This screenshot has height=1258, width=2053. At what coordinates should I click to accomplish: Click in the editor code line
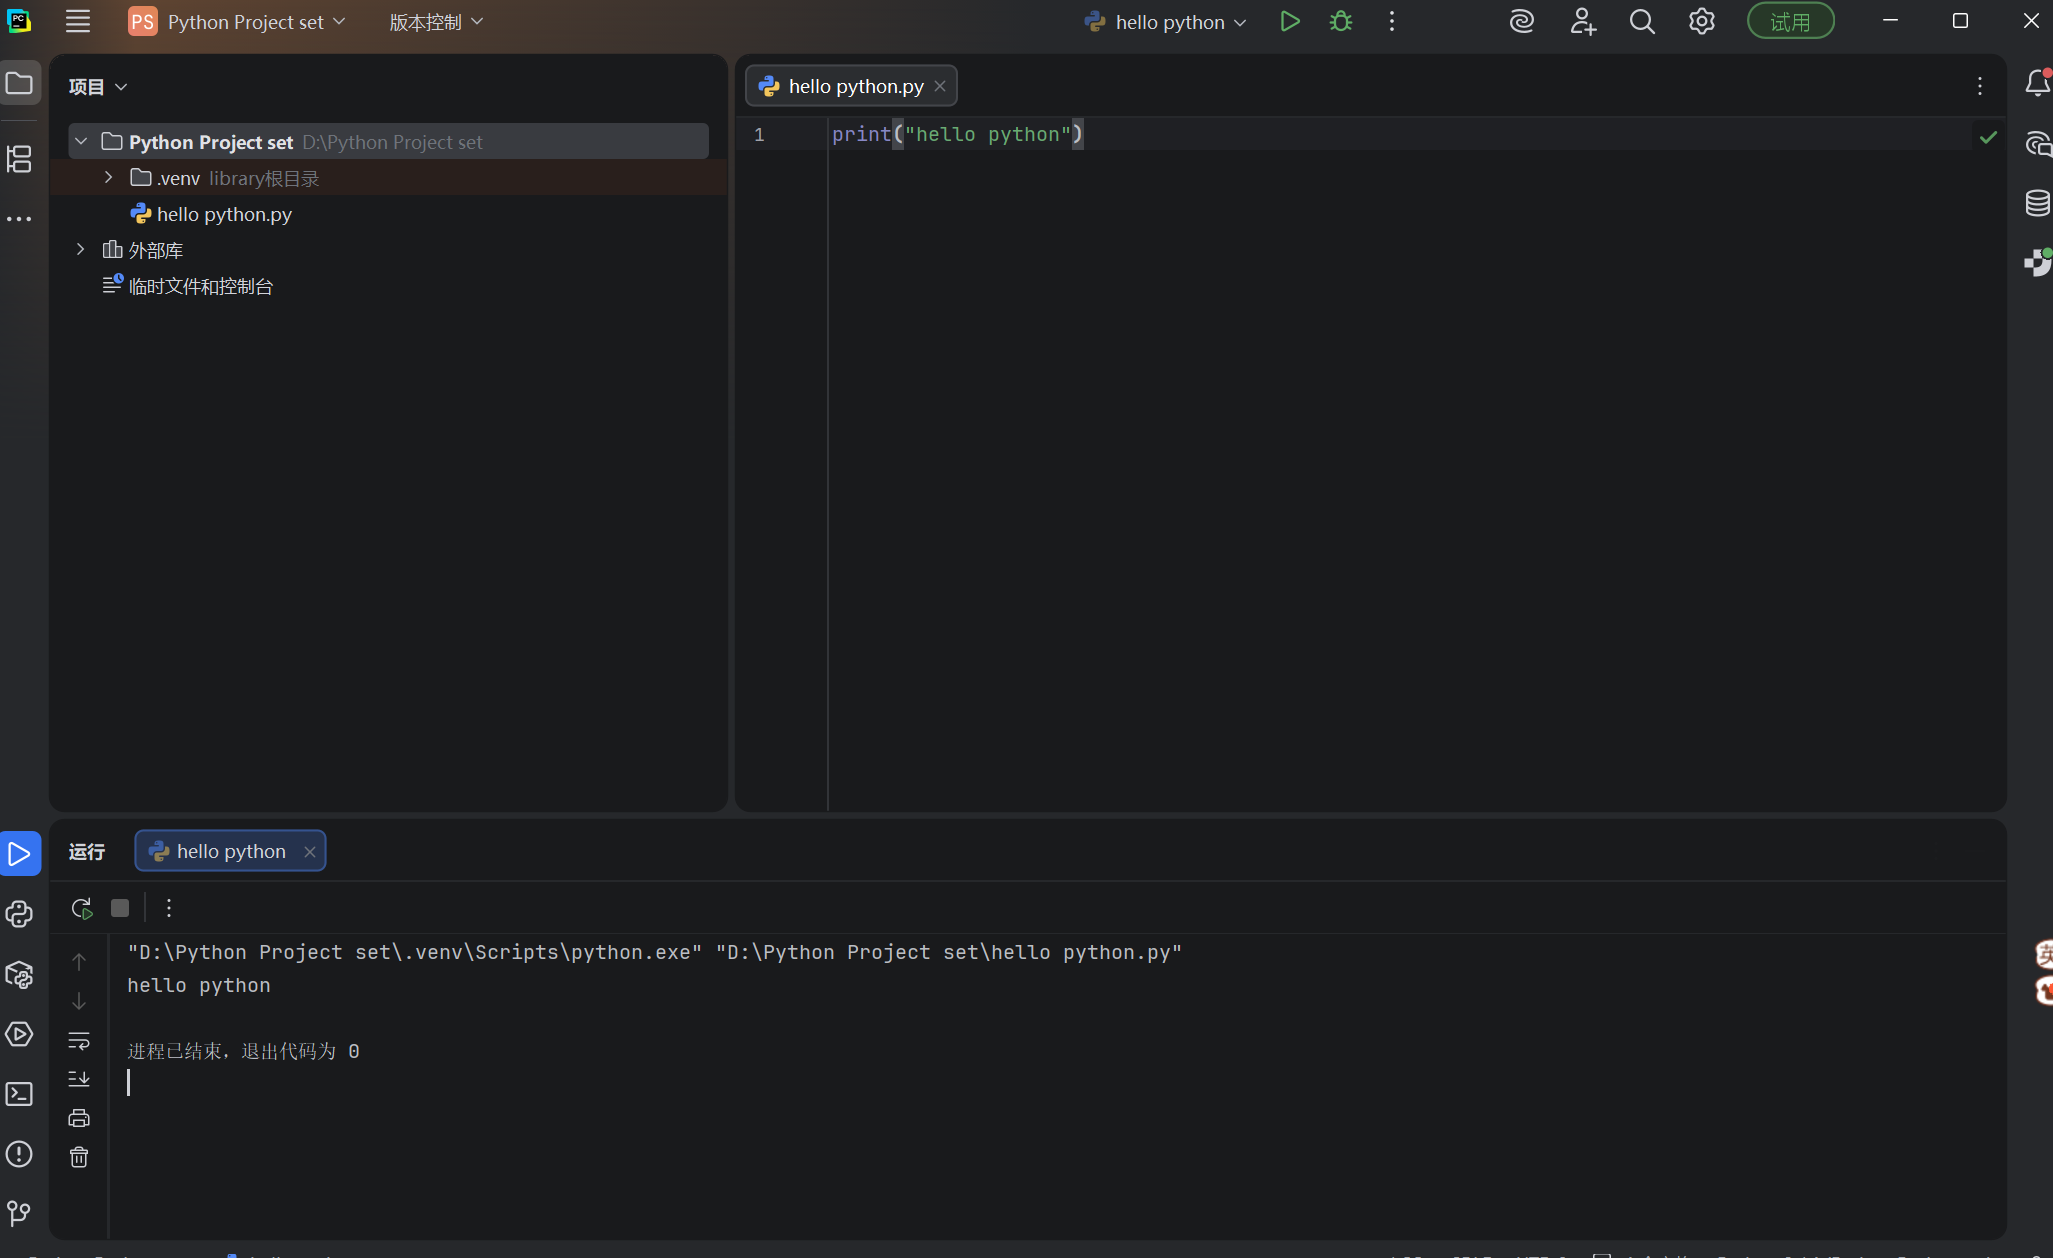pyautogui.click(x=957, y=134)
